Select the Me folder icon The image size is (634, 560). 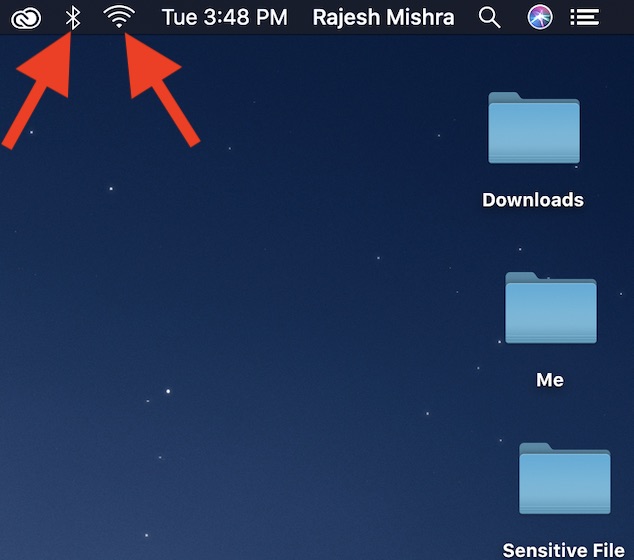tap(551, 308)
